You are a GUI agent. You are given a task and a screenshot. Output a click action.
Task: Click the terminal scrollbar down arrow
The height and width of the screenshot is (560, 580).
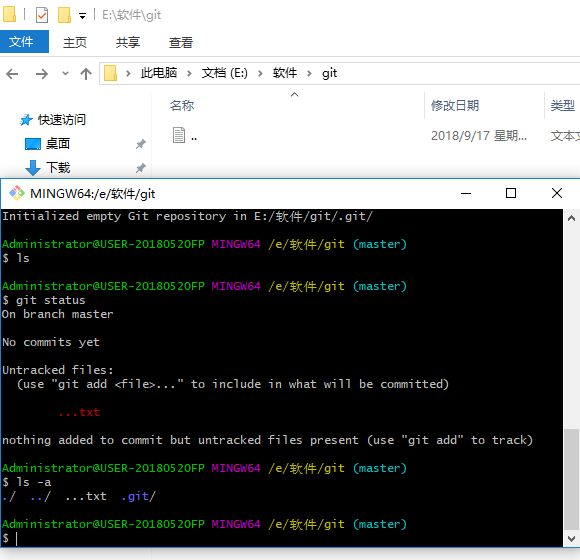tap(571, 539)
